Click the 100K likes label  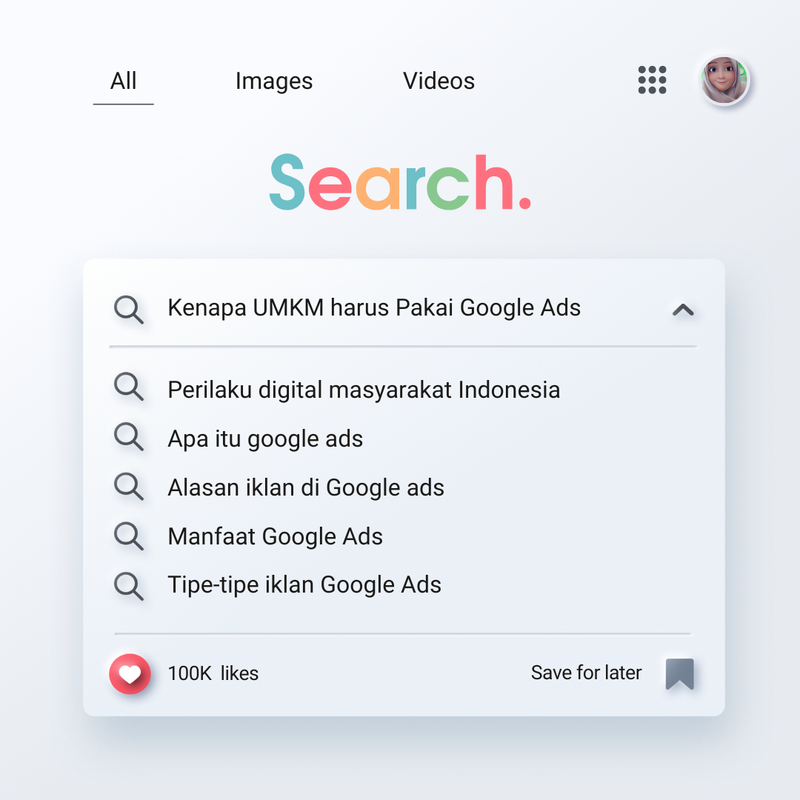pyautogui.click(x=213, y=673)
